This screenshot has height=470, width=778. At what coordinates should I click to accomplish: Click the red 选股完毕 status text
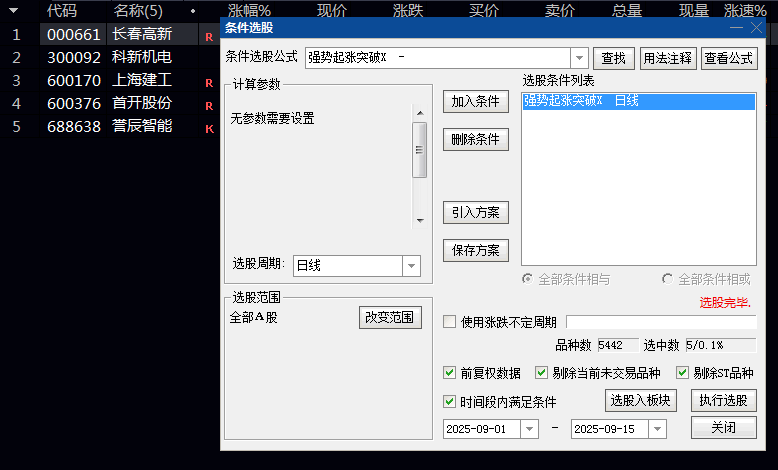(725, 302)
